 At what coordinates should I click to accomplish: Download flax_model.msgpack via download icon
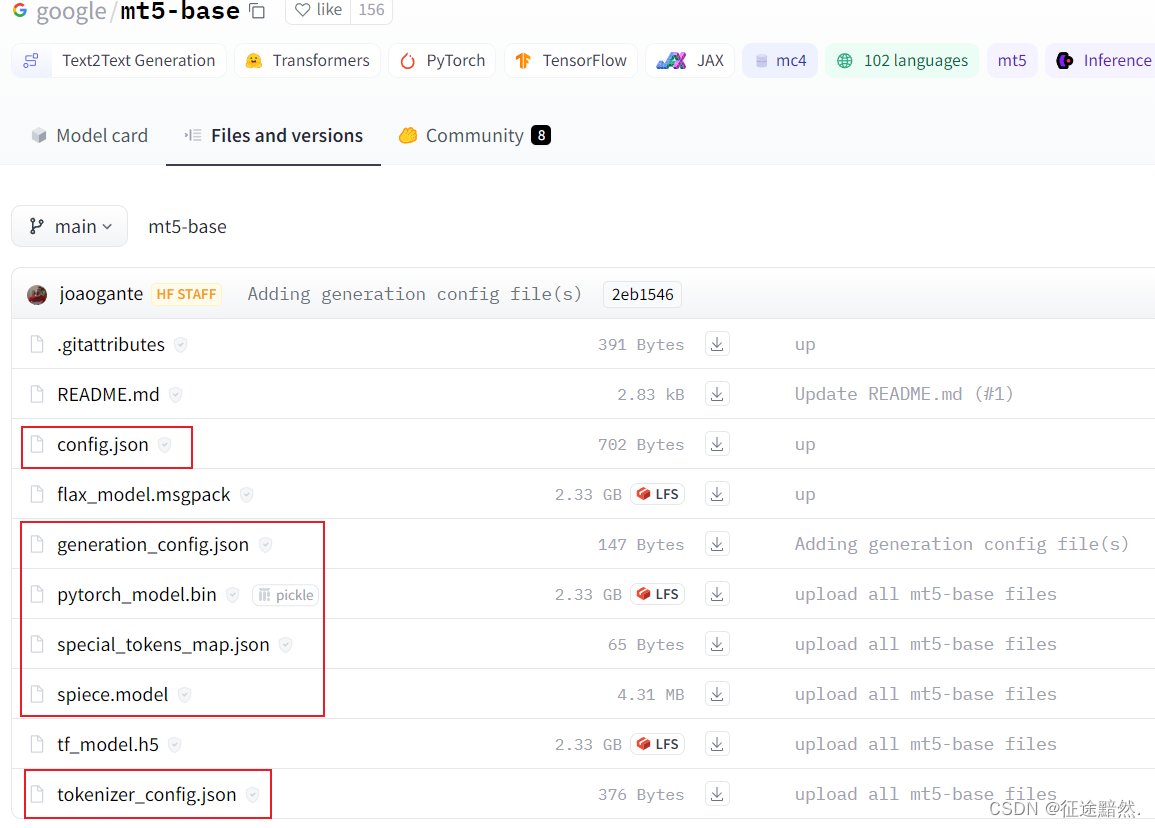[x=717, y=494]
